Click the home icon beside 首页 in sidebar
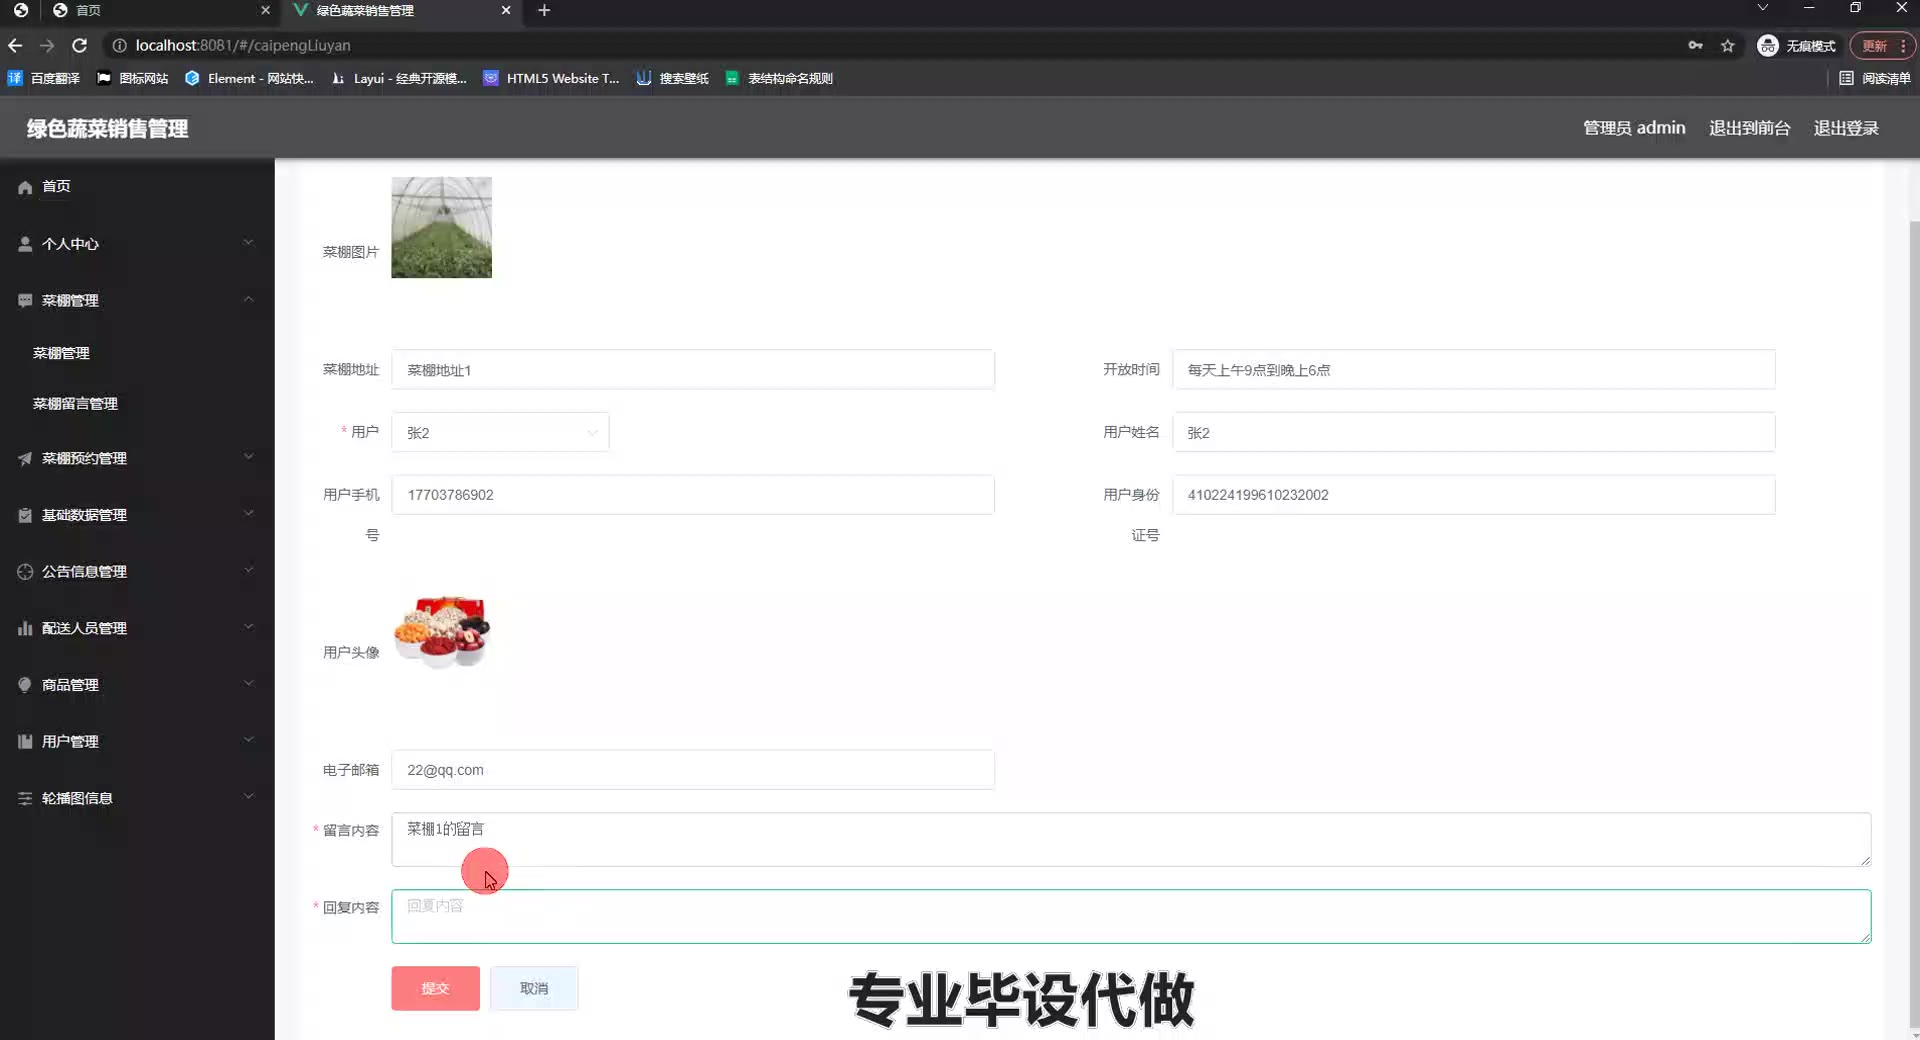The width and height of the screenshot is (1920, 1040). coord(25,187)
